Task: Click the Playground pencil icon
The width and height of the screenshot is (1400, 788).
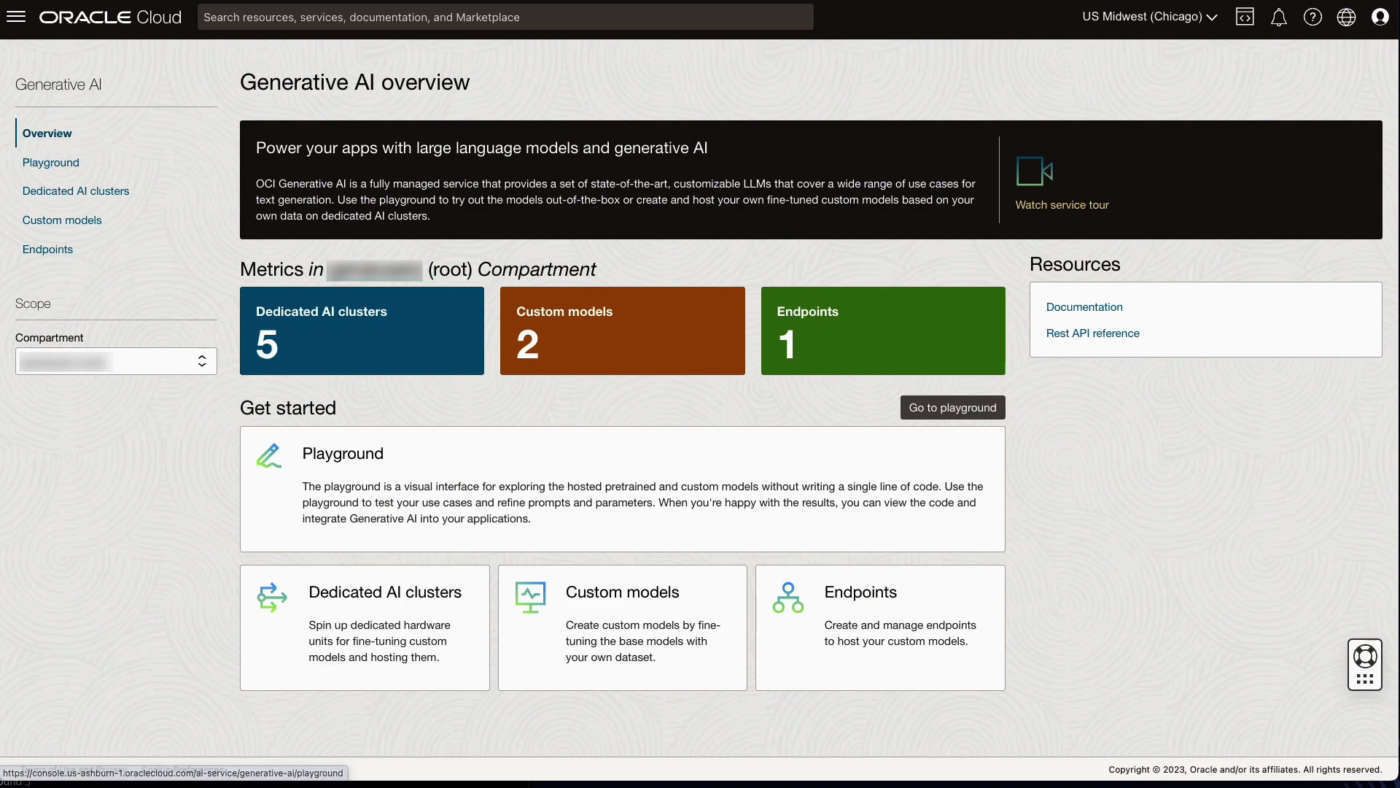Action: click(x=269, y=456)
